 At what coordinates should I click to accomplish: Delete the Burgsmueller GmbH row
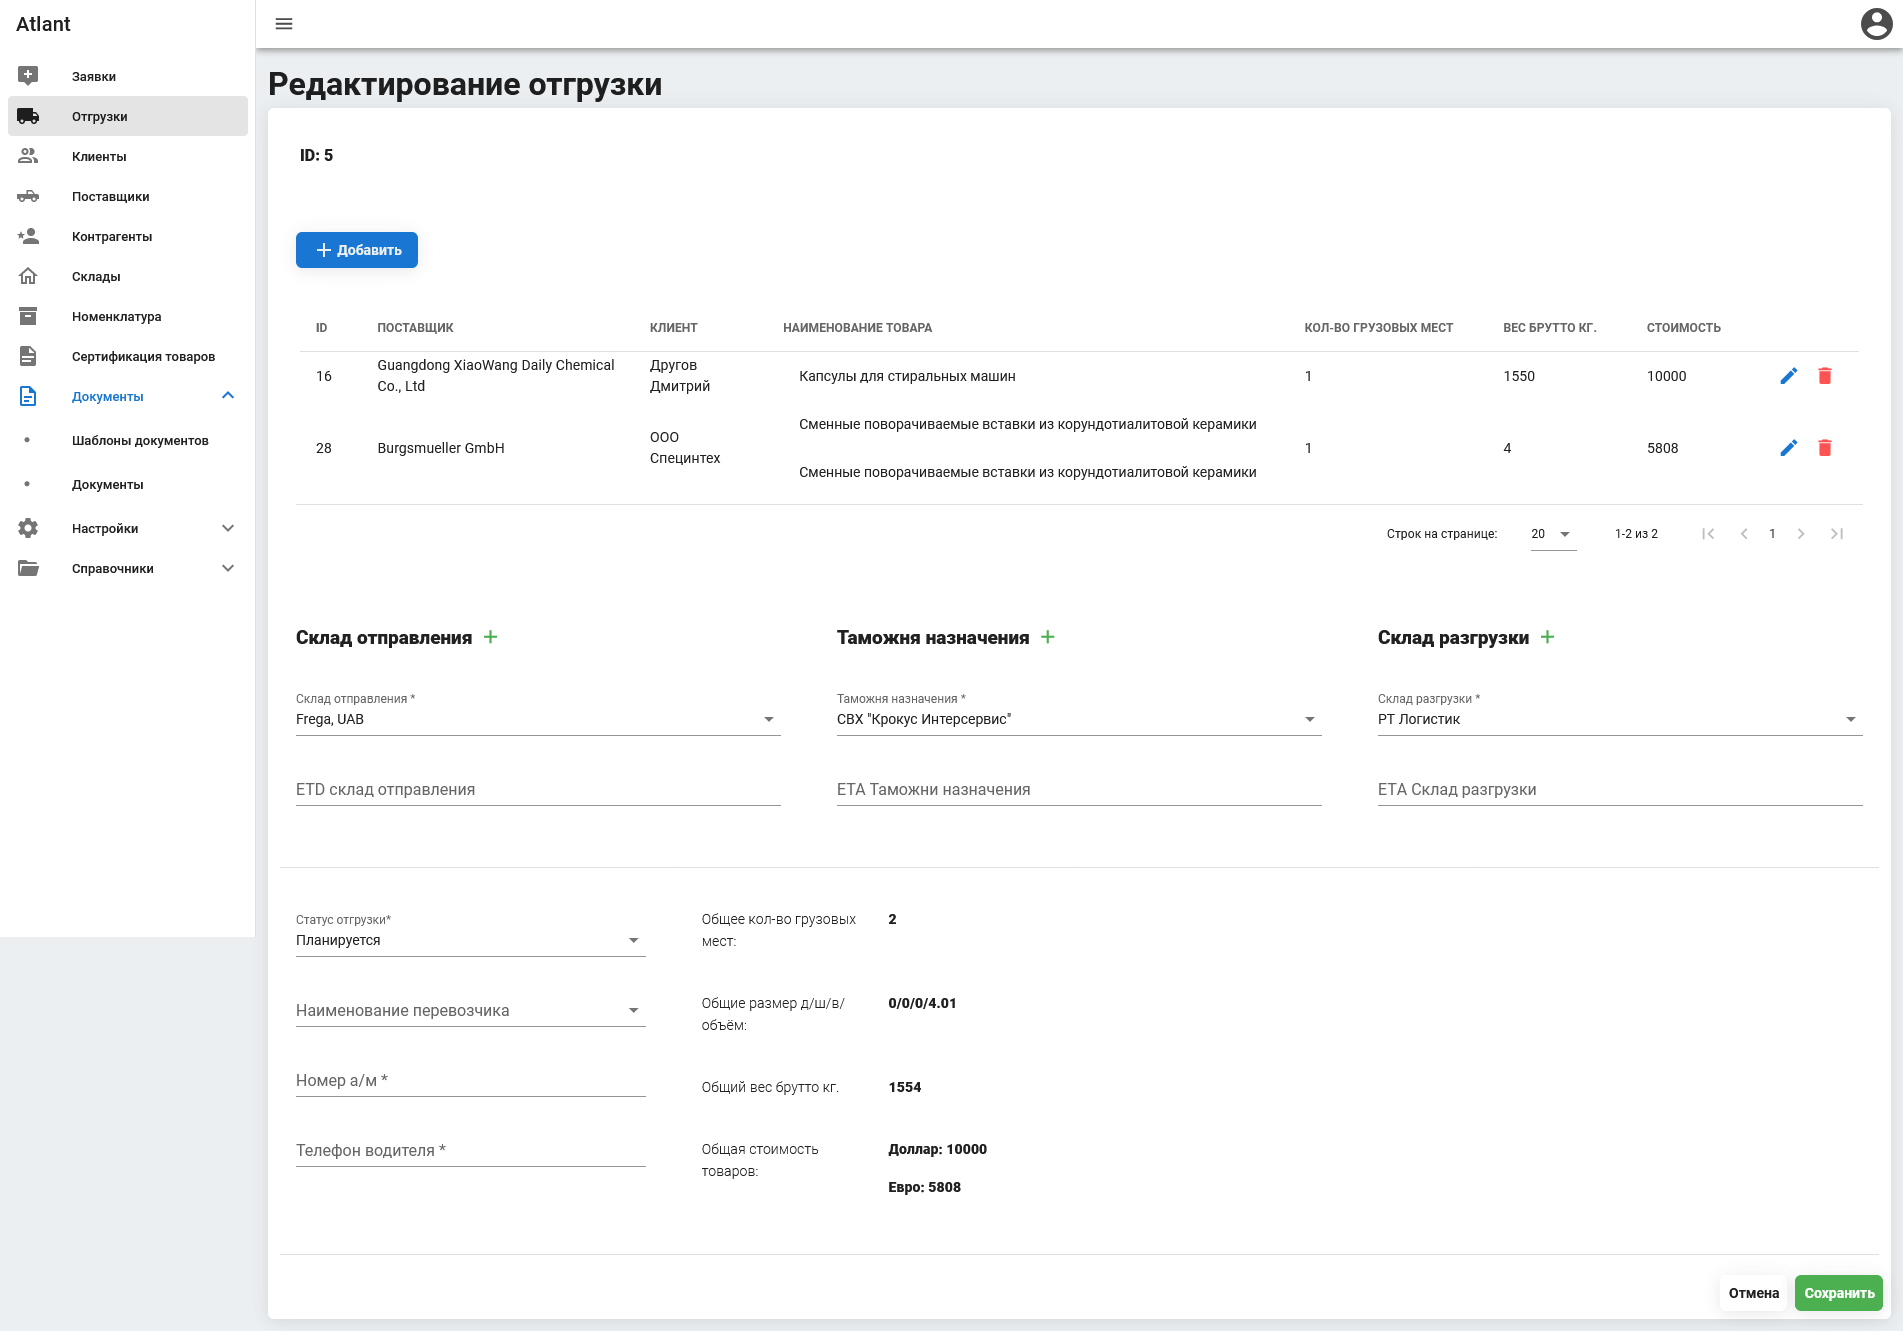pos(1825,448)
